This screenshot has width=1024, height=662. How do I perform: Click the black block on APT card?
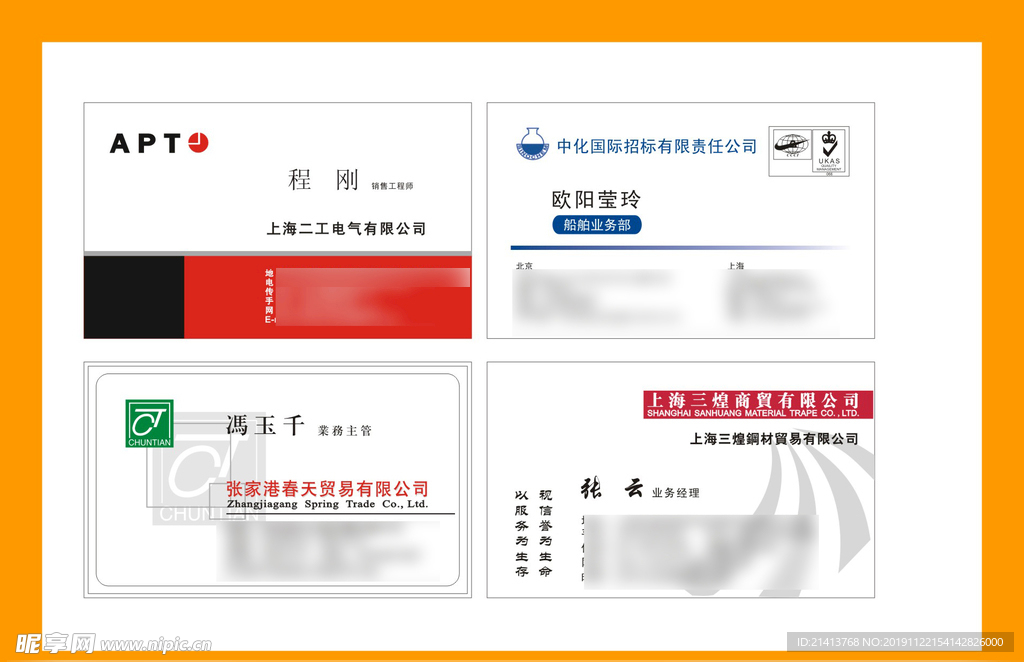134,297
